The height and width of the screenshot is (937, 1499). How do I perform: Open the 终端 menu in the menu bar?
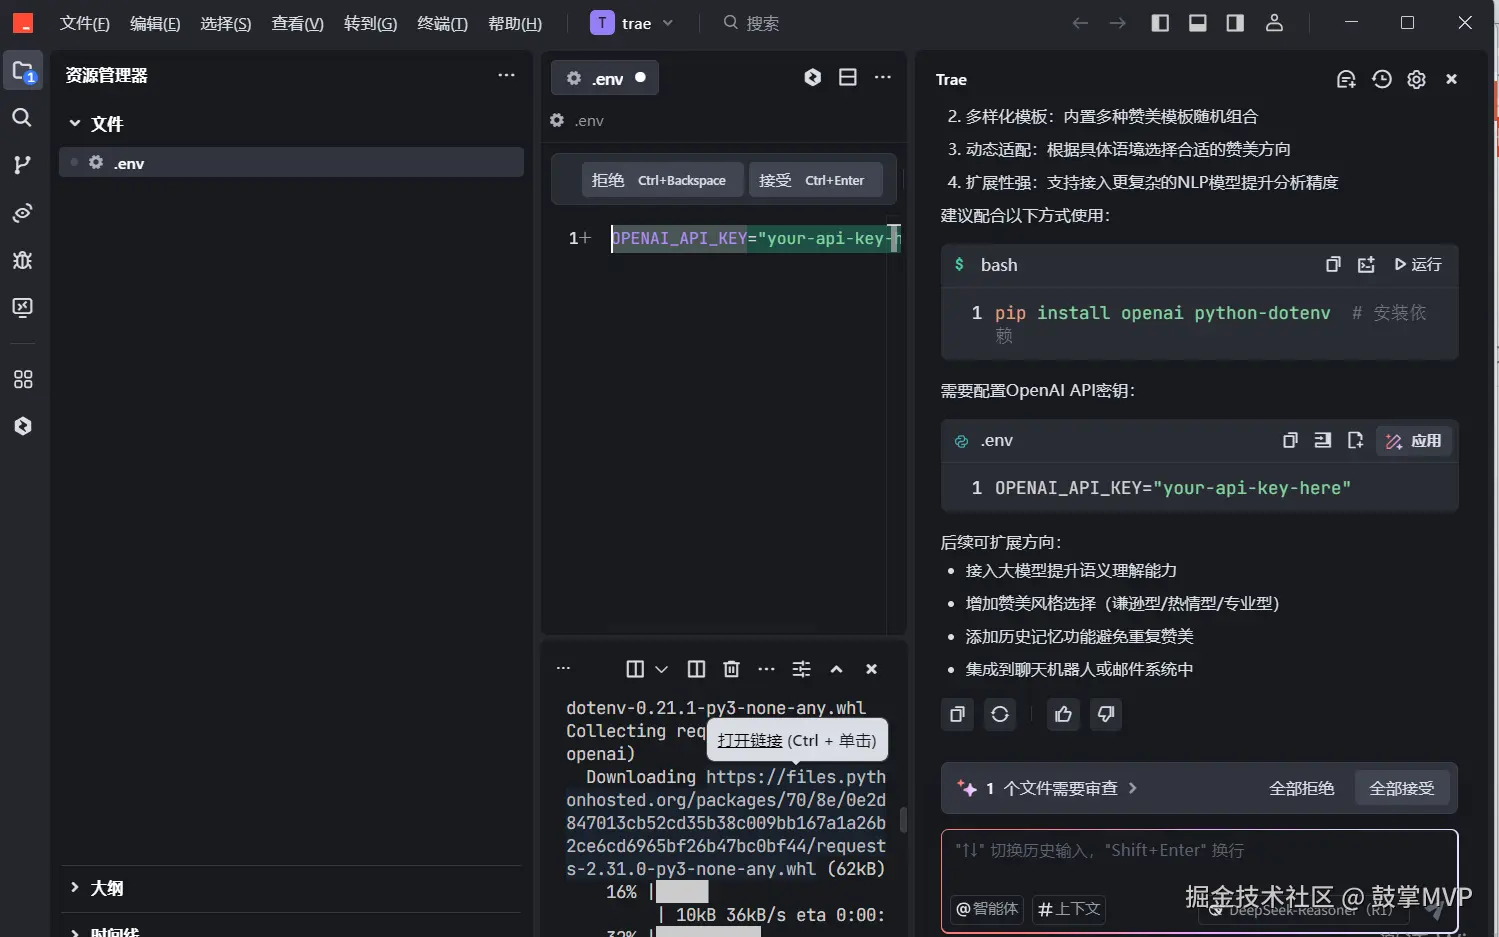pyautogui.click(x=442, y=23)
